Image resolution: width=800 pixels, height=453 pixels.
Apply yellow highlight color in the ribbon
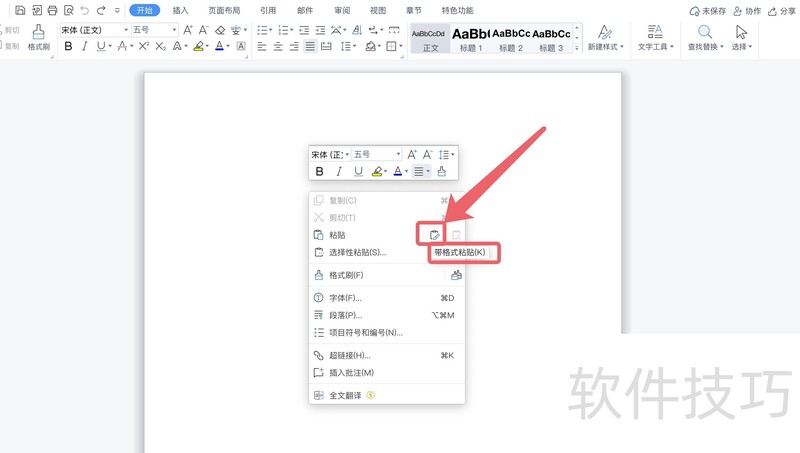[198, 46]
